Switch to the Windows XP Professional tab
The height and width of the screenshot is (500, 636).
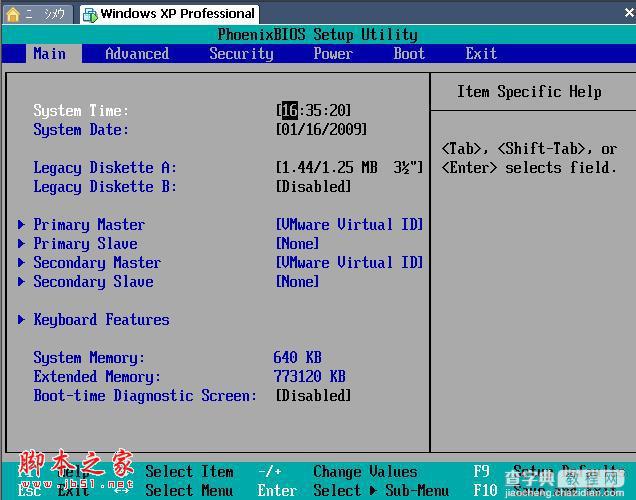click(170, 14)
